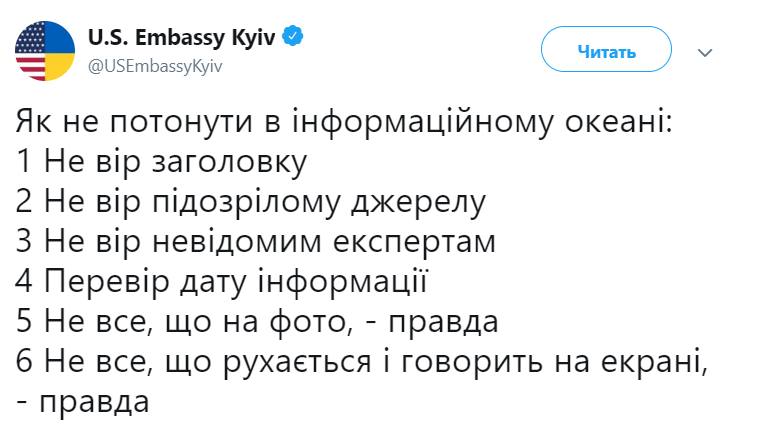Viewport: 757px width, 425px height.
Task: Select the line "4 Перевір дату інформації"
Action: pos(222,283)
